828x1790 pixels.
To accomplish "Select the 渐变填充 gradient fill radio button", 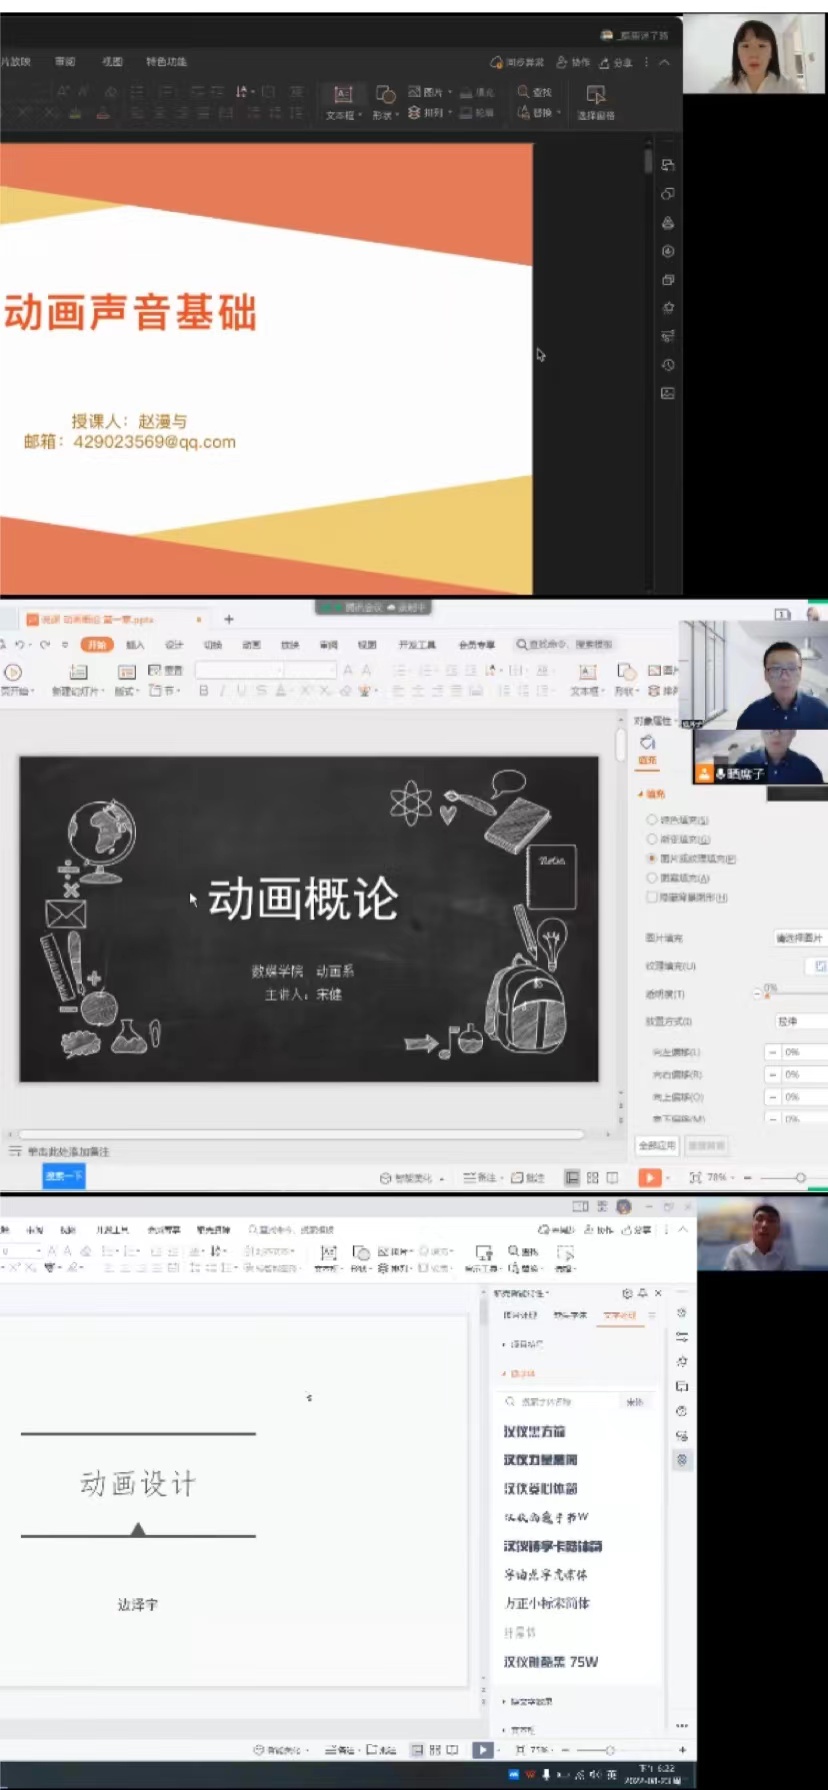I will pos(652,839).
